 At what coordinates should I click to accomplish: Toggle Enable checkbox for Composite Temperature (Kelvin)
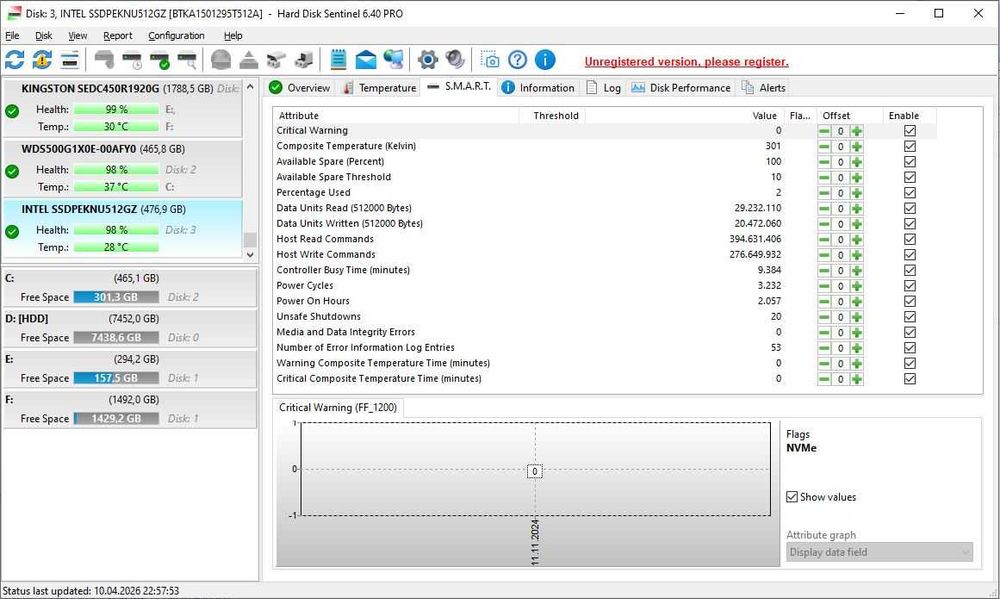(910, 146)
